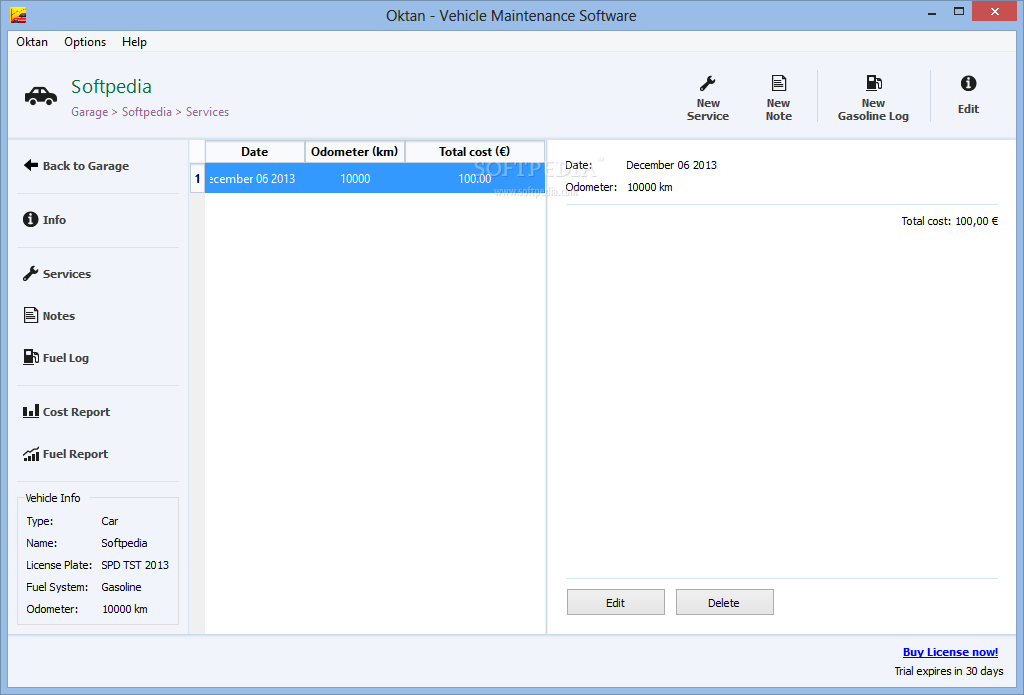
Task: Click the New Gasoline Log label text
Action: tap(873, 110)
